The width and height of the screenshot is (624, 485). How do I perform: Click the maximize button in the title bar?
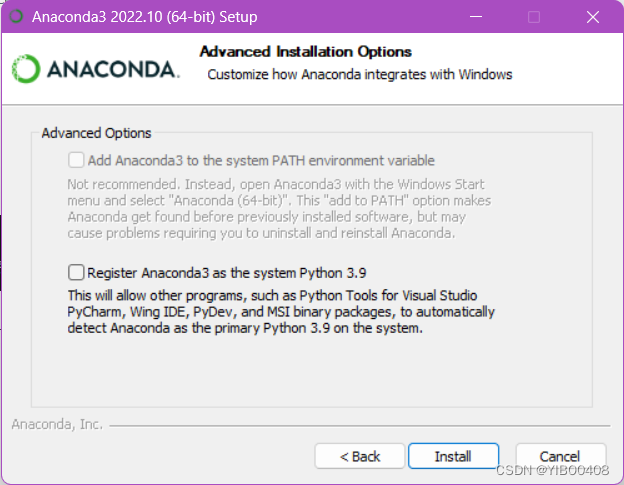coord(534,17)
